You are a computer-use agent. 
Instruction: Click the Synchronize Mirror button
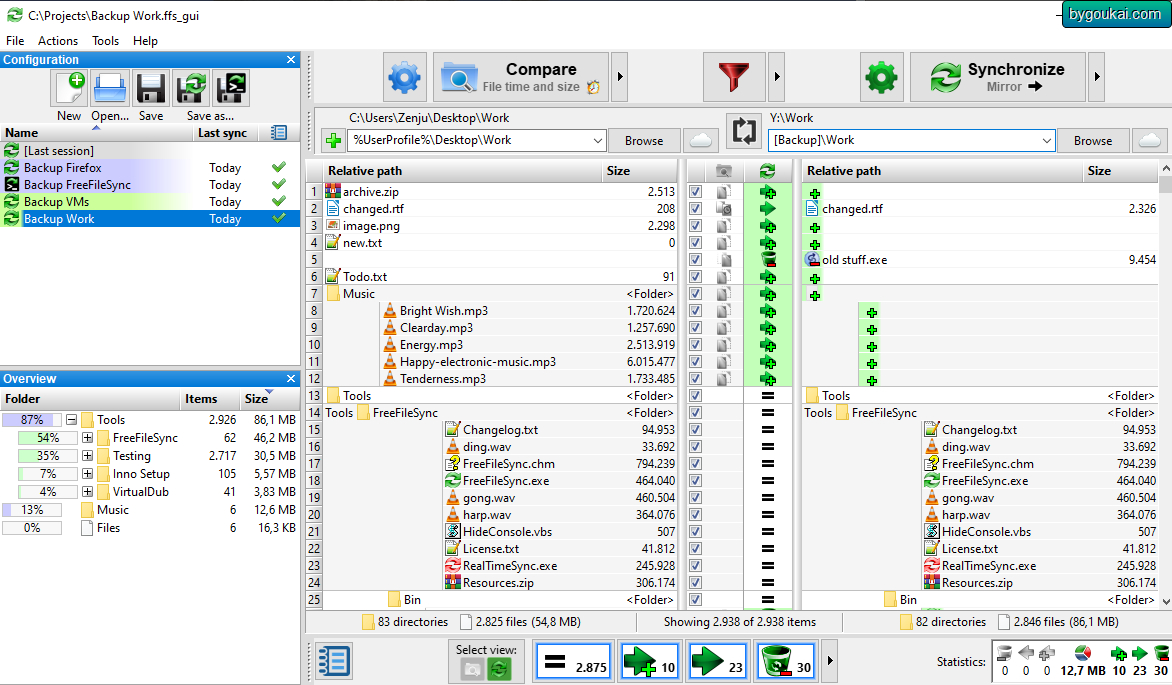998,76
